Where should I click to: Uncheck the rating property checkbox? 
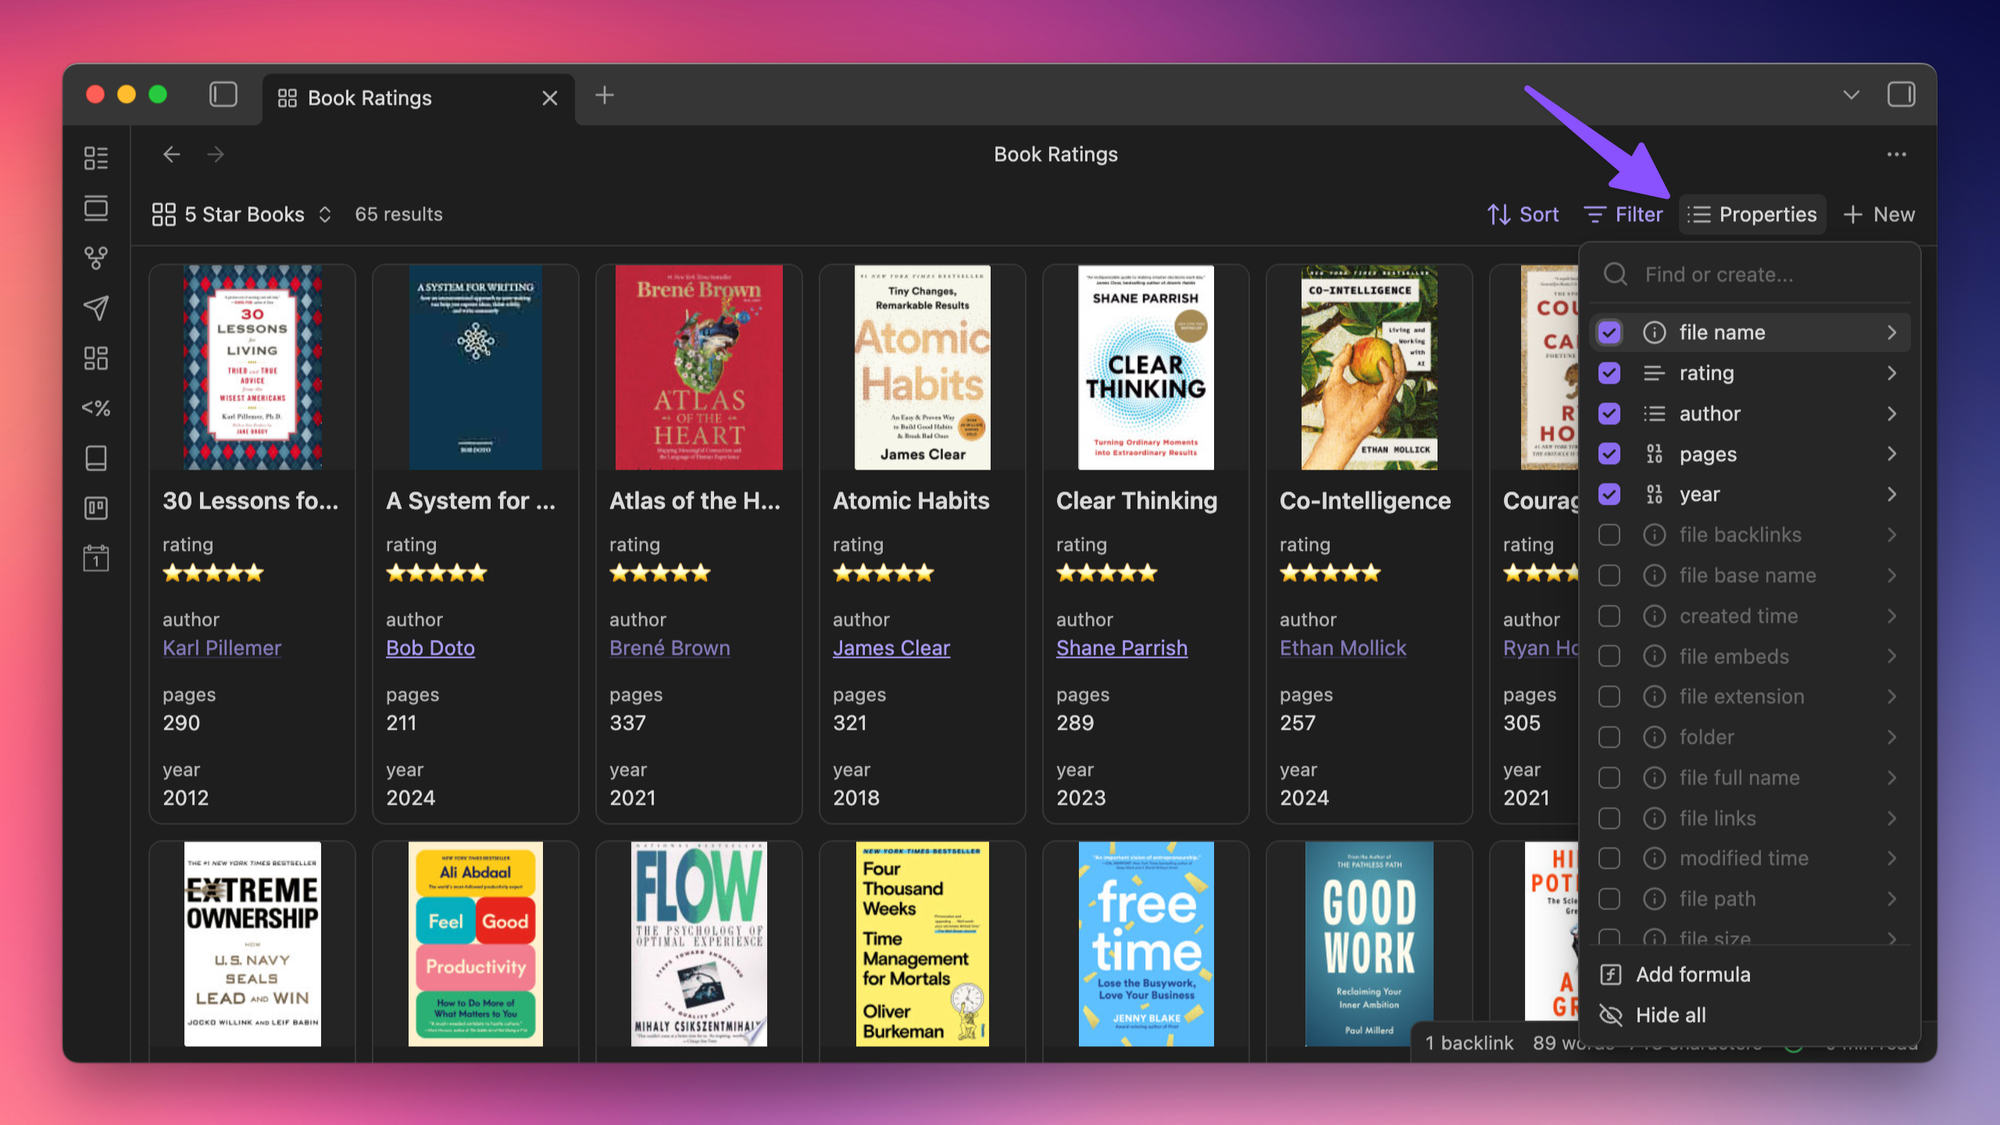pos(1609,373)
